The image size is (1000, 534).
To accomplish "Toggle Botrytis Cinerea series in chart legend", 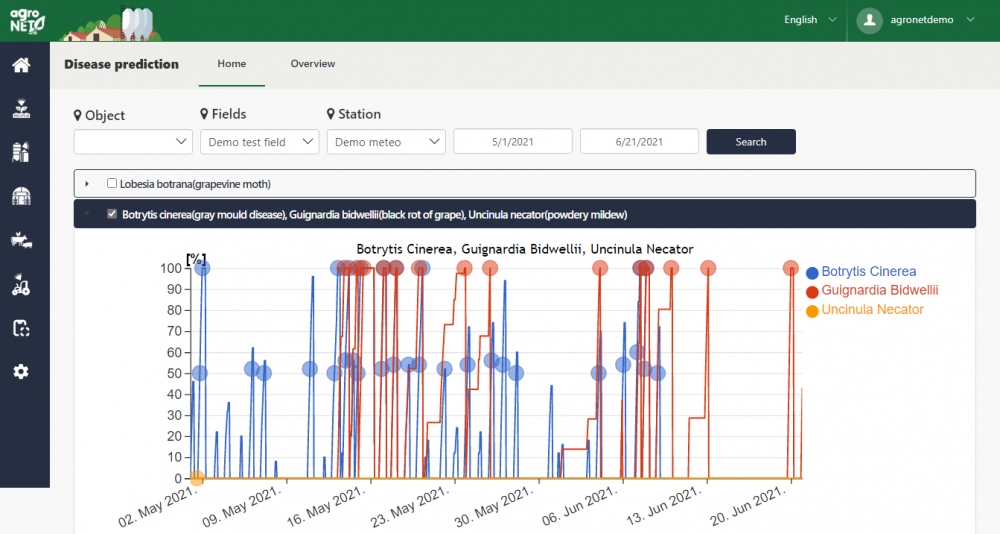I will tap(868, 272).
